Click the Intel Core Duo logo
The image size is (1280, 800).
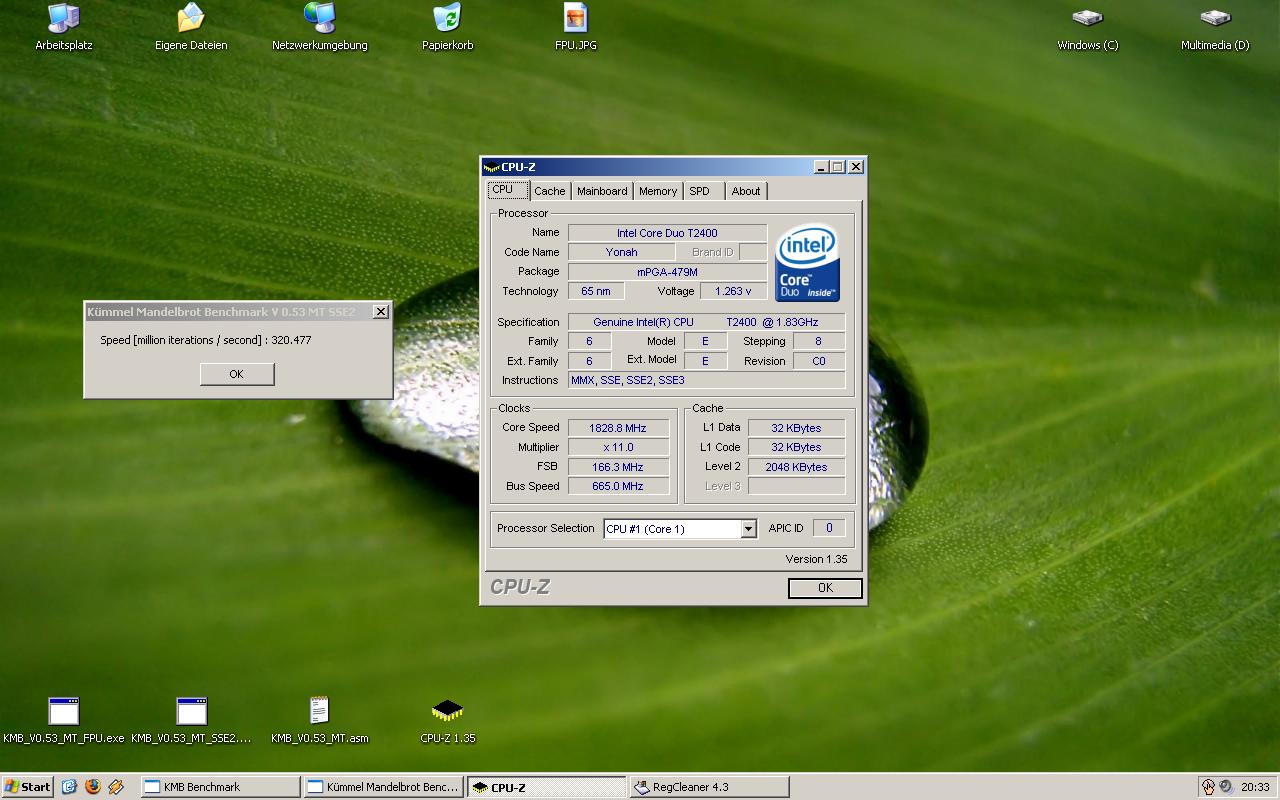click(x=808, y=263)
